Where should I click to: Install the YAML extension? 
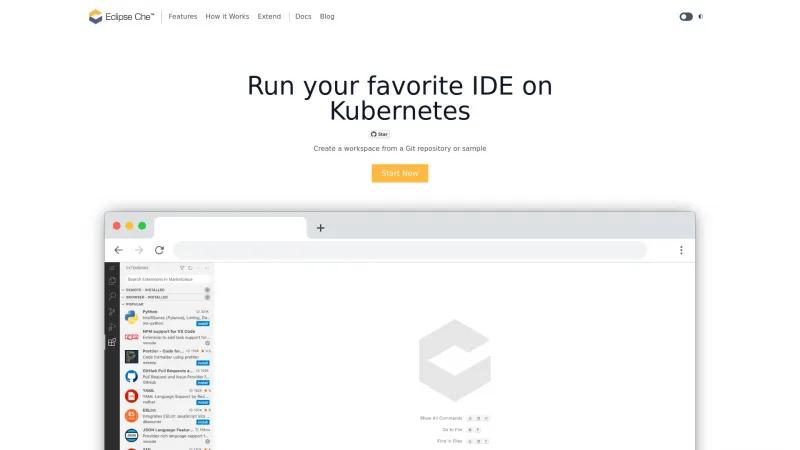203,402
